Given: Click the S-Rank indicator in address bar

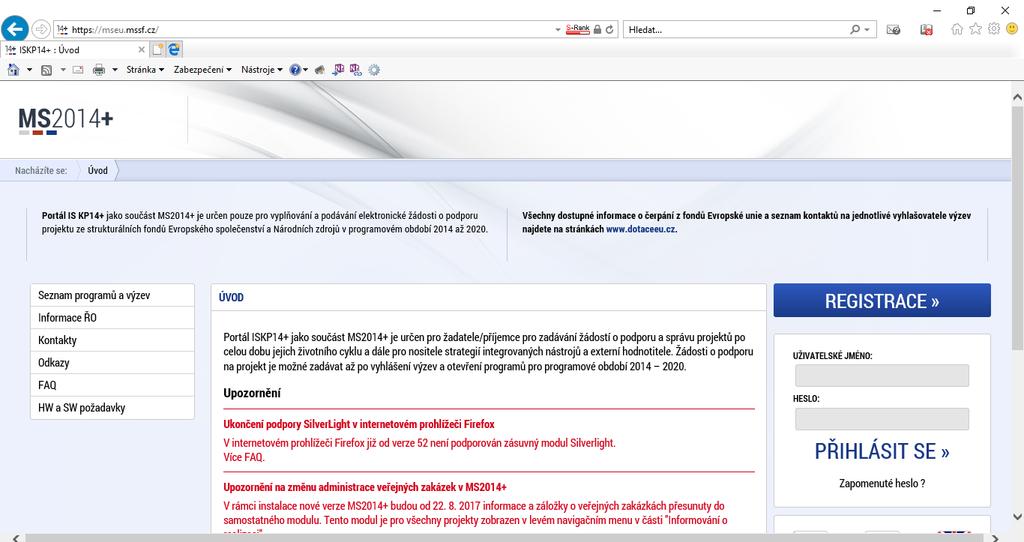Looking at the screenshot, I should pos(577,29).
